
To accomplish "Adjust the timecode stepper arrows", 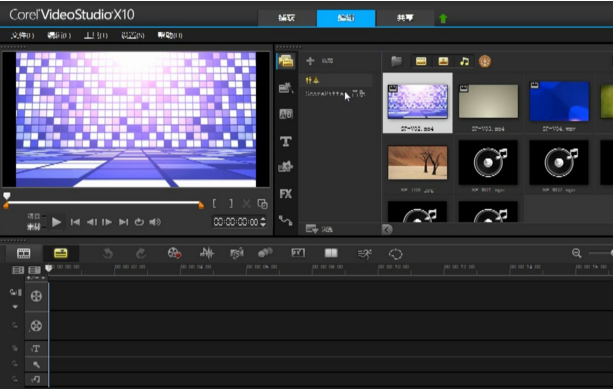I will point(263,222).
